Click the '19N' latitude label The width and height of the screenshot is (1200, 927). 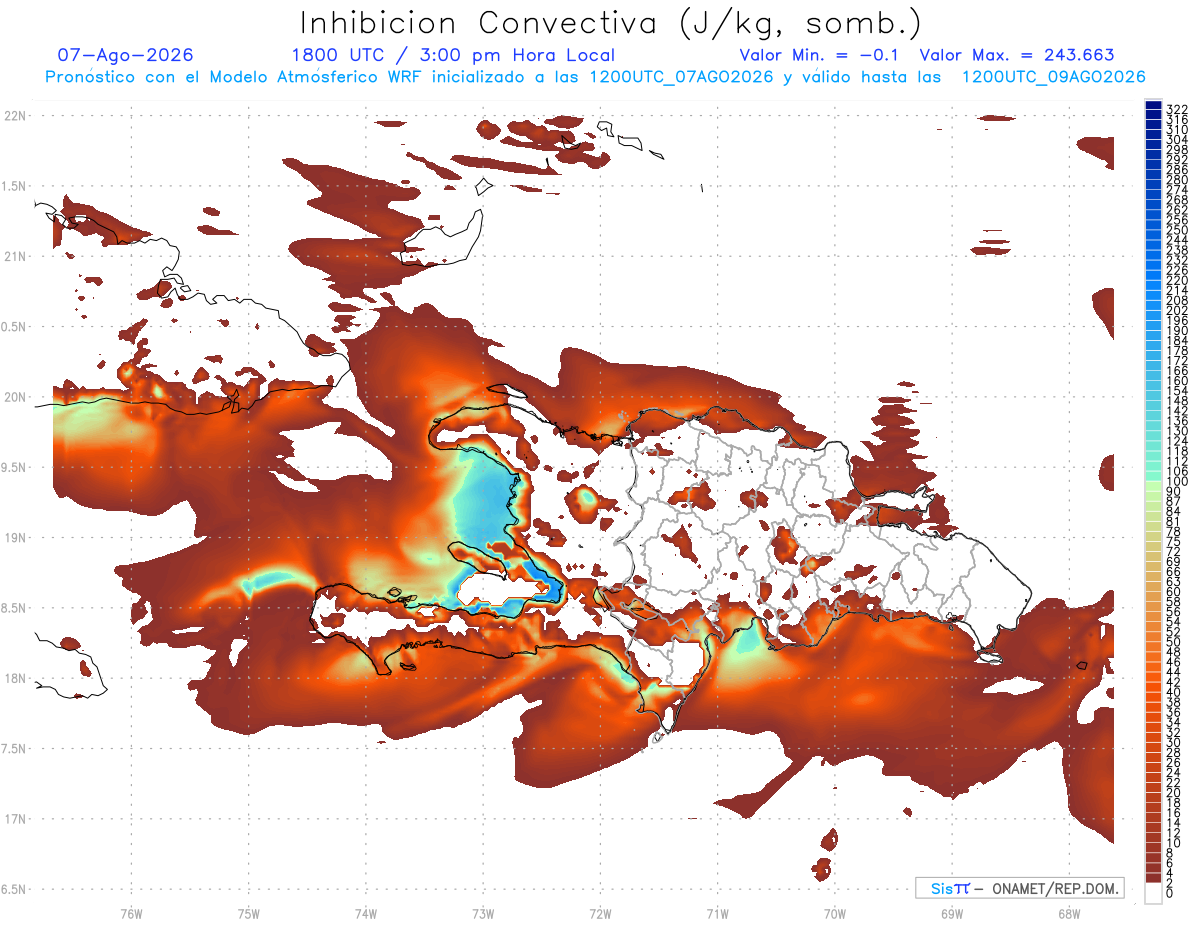tap(15, 537)
